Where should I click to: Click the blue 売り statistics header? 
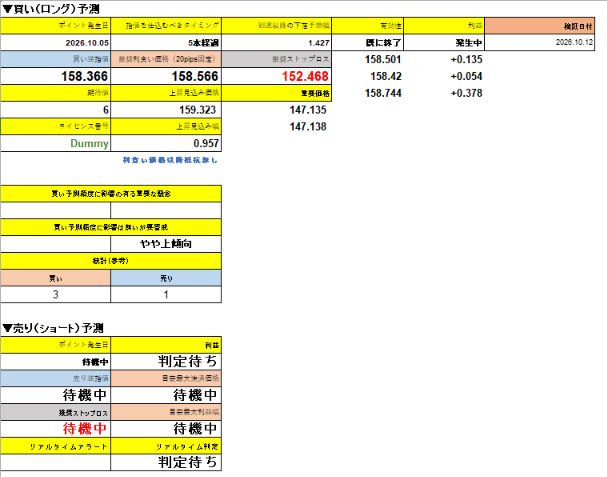[166, 278]
